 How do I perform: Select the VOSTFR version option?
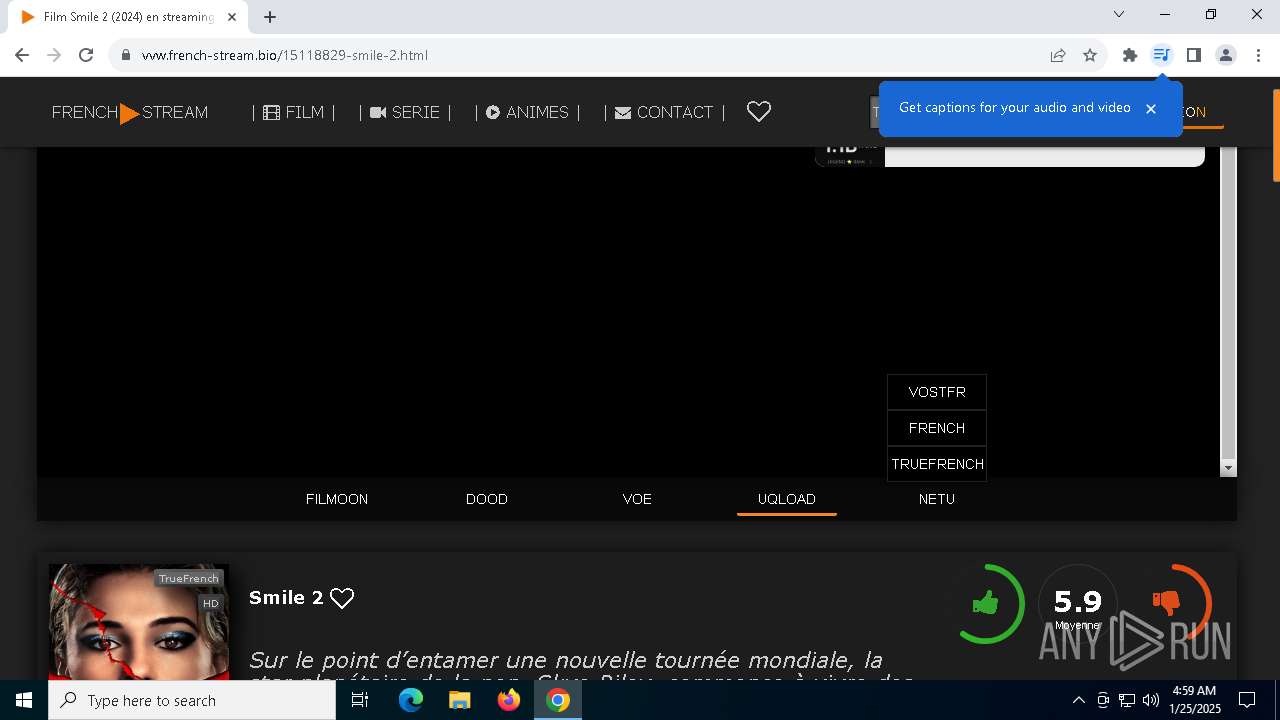tap(937, 392)
